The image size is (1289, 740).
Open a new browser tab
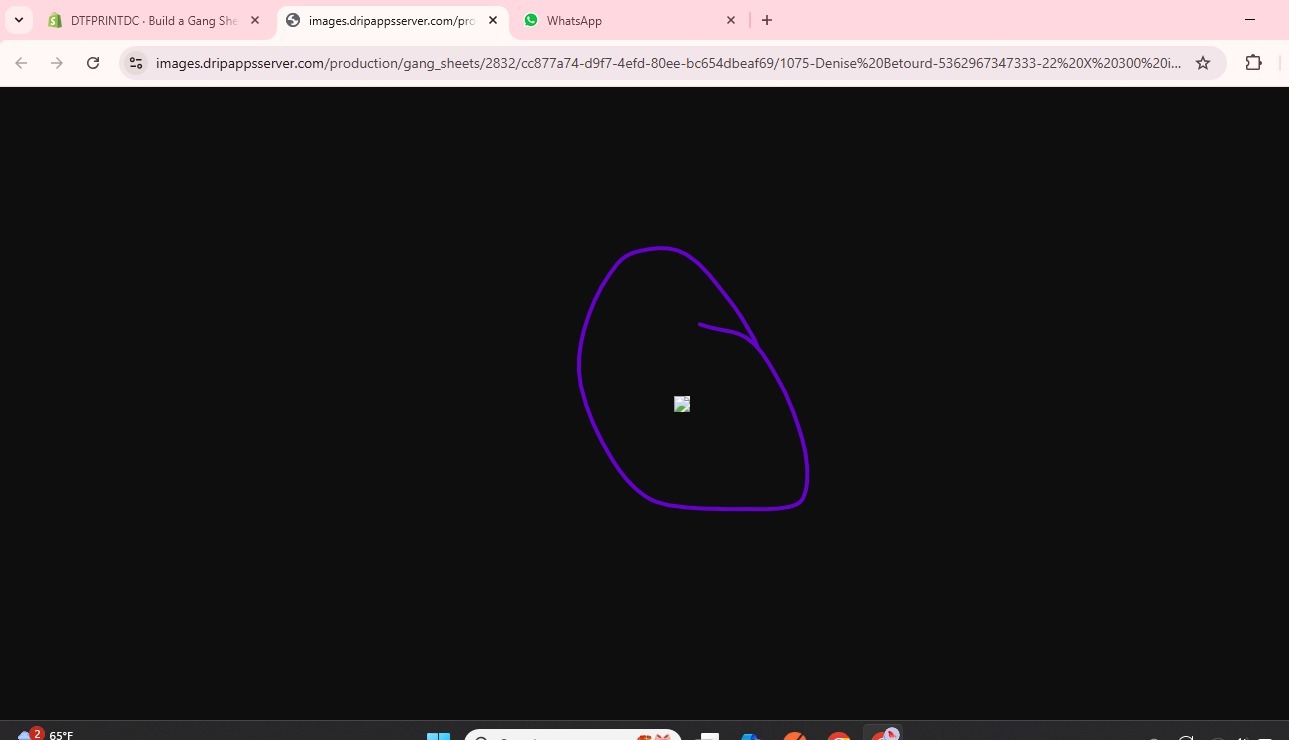tap(767, 20)
